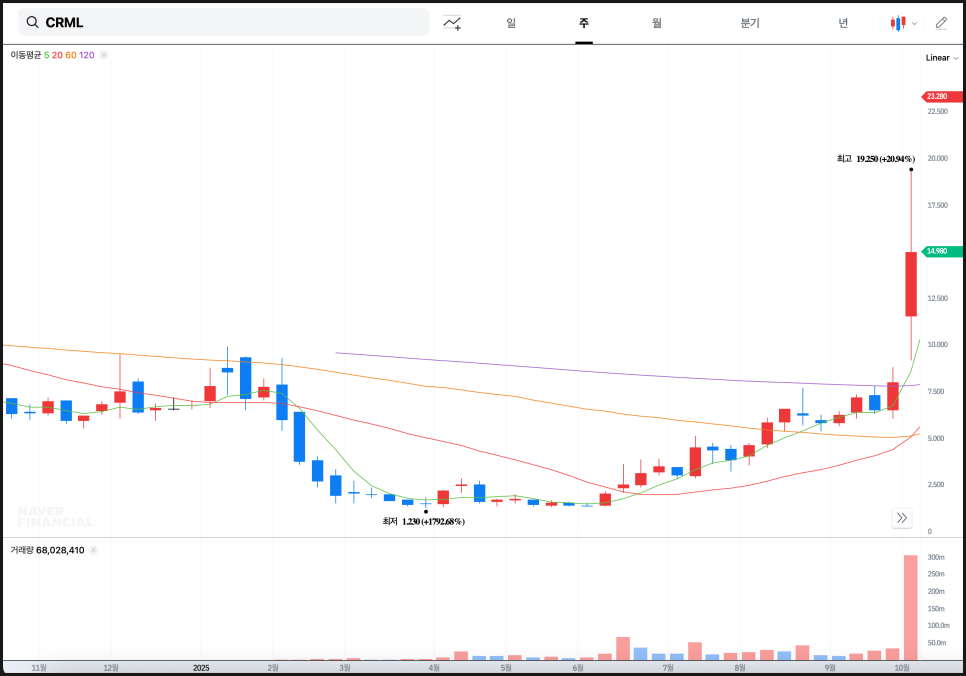This screenshot has height=676, width=966.
Task: Switch to the 월 (monthly) tab
Action: (656, 23)
